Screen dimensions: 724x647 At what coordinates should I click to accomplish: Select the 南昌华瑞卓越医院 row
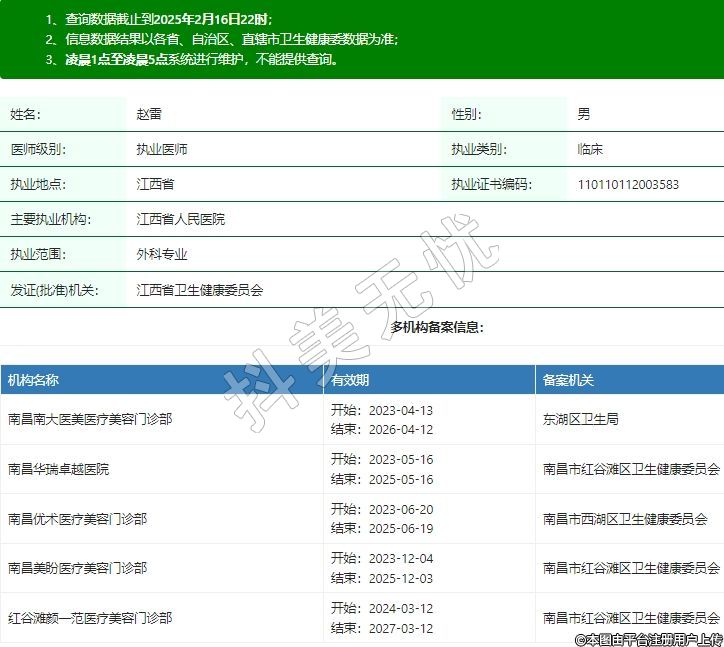click(x=59, y=469)
